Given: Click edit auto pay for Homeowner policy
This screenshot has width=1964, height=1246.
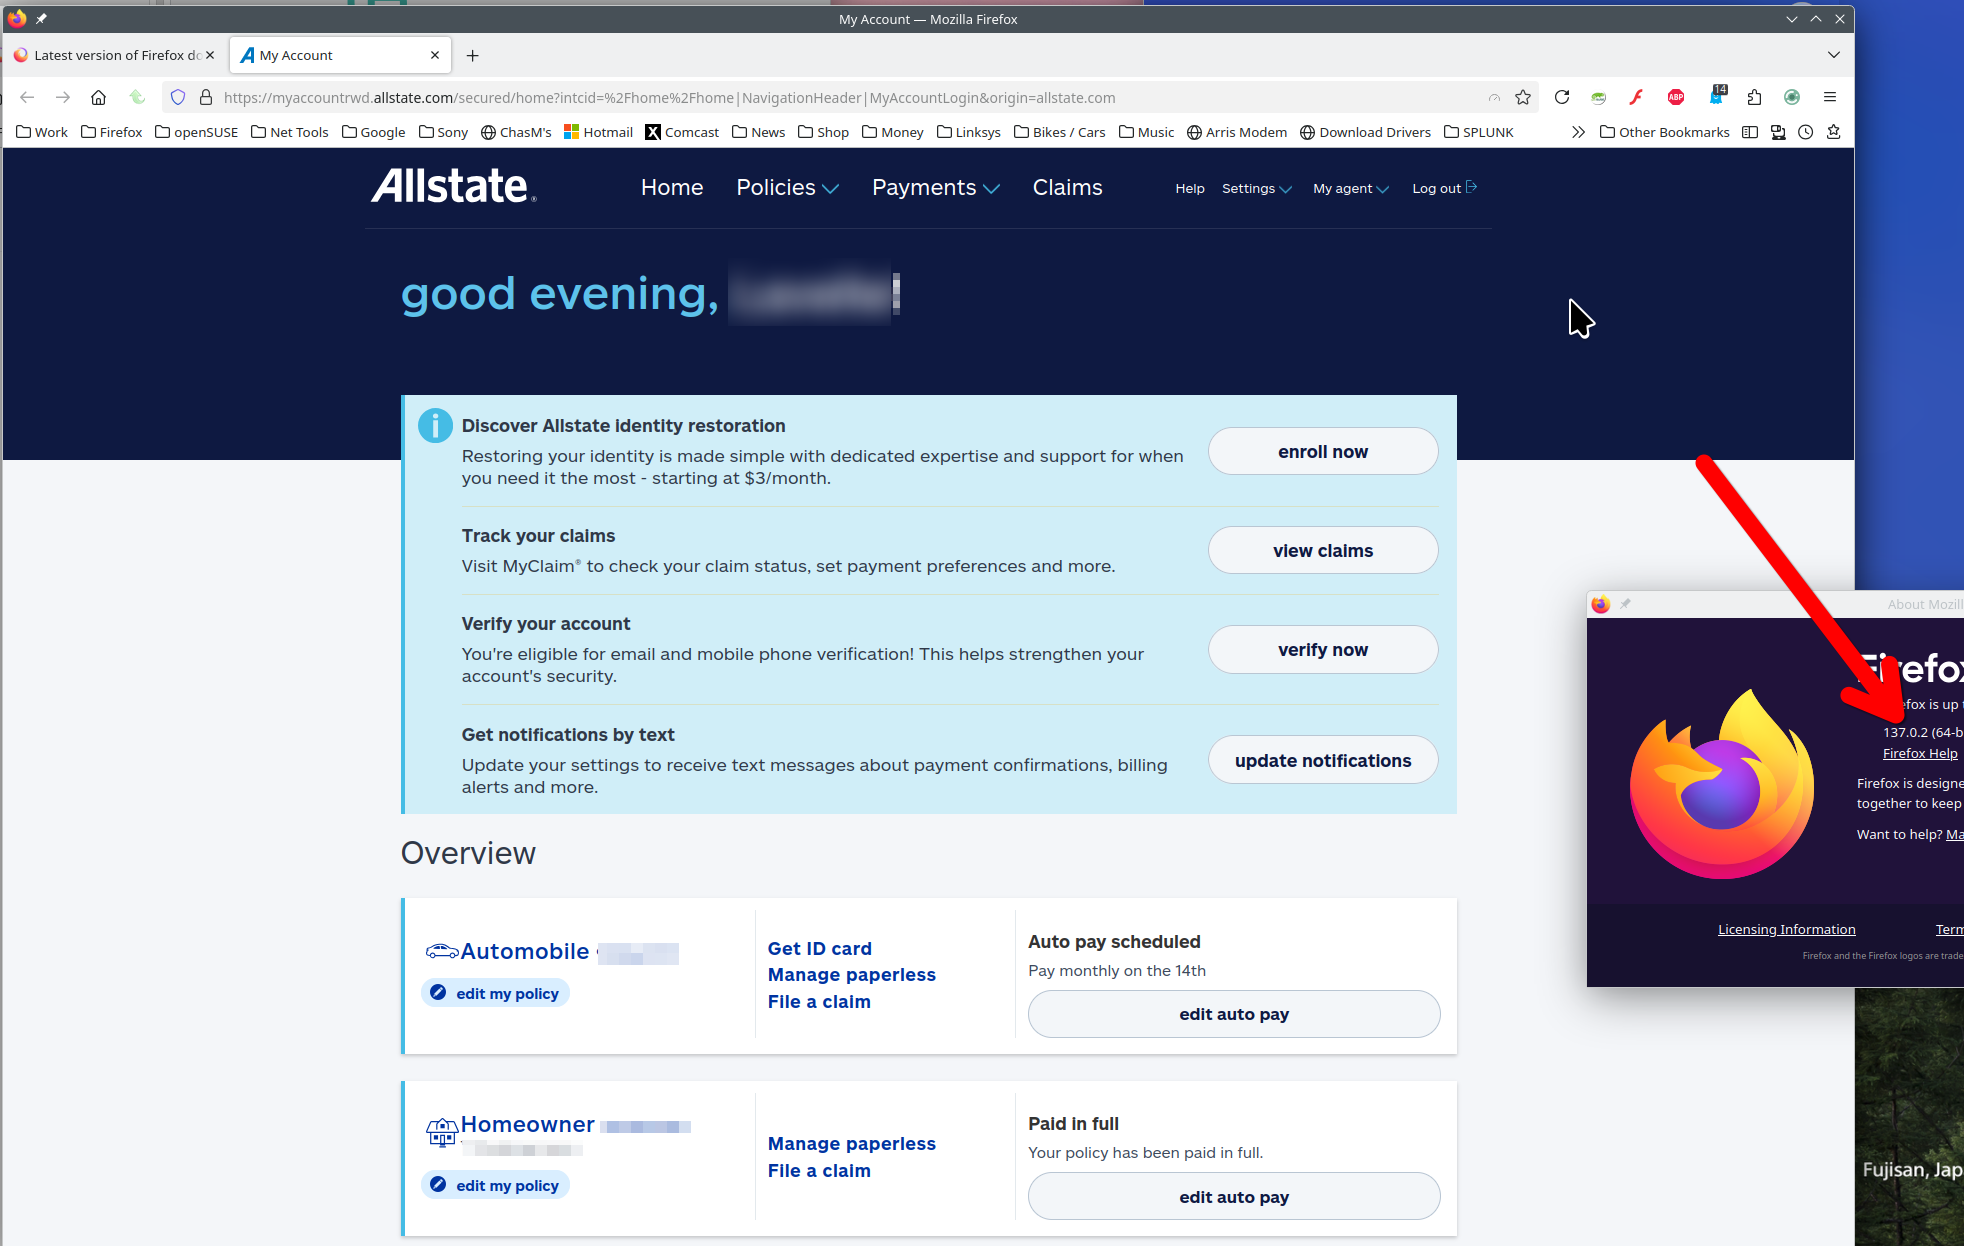Looking at the screenshot, I should (x=1234, y=1196).
